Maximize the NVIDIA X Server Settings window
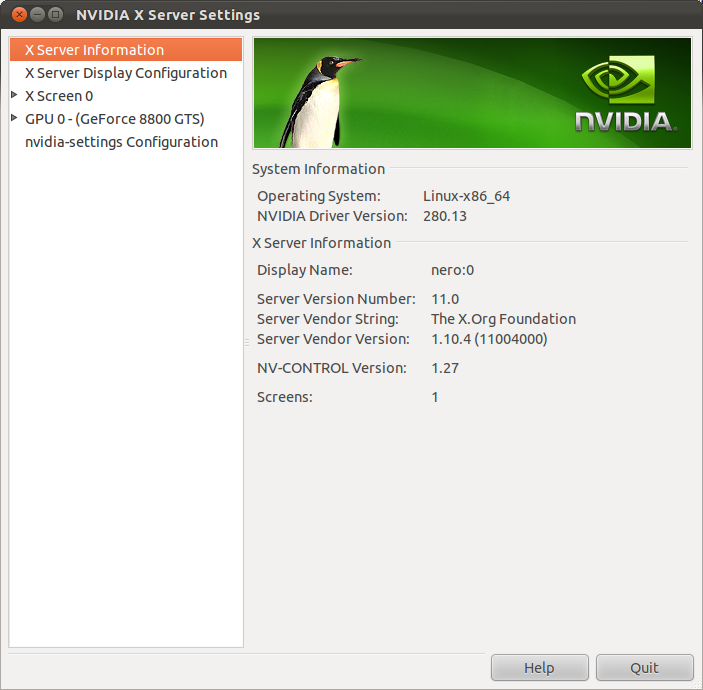This screenshot has height=690, width=703. (55, 15)
